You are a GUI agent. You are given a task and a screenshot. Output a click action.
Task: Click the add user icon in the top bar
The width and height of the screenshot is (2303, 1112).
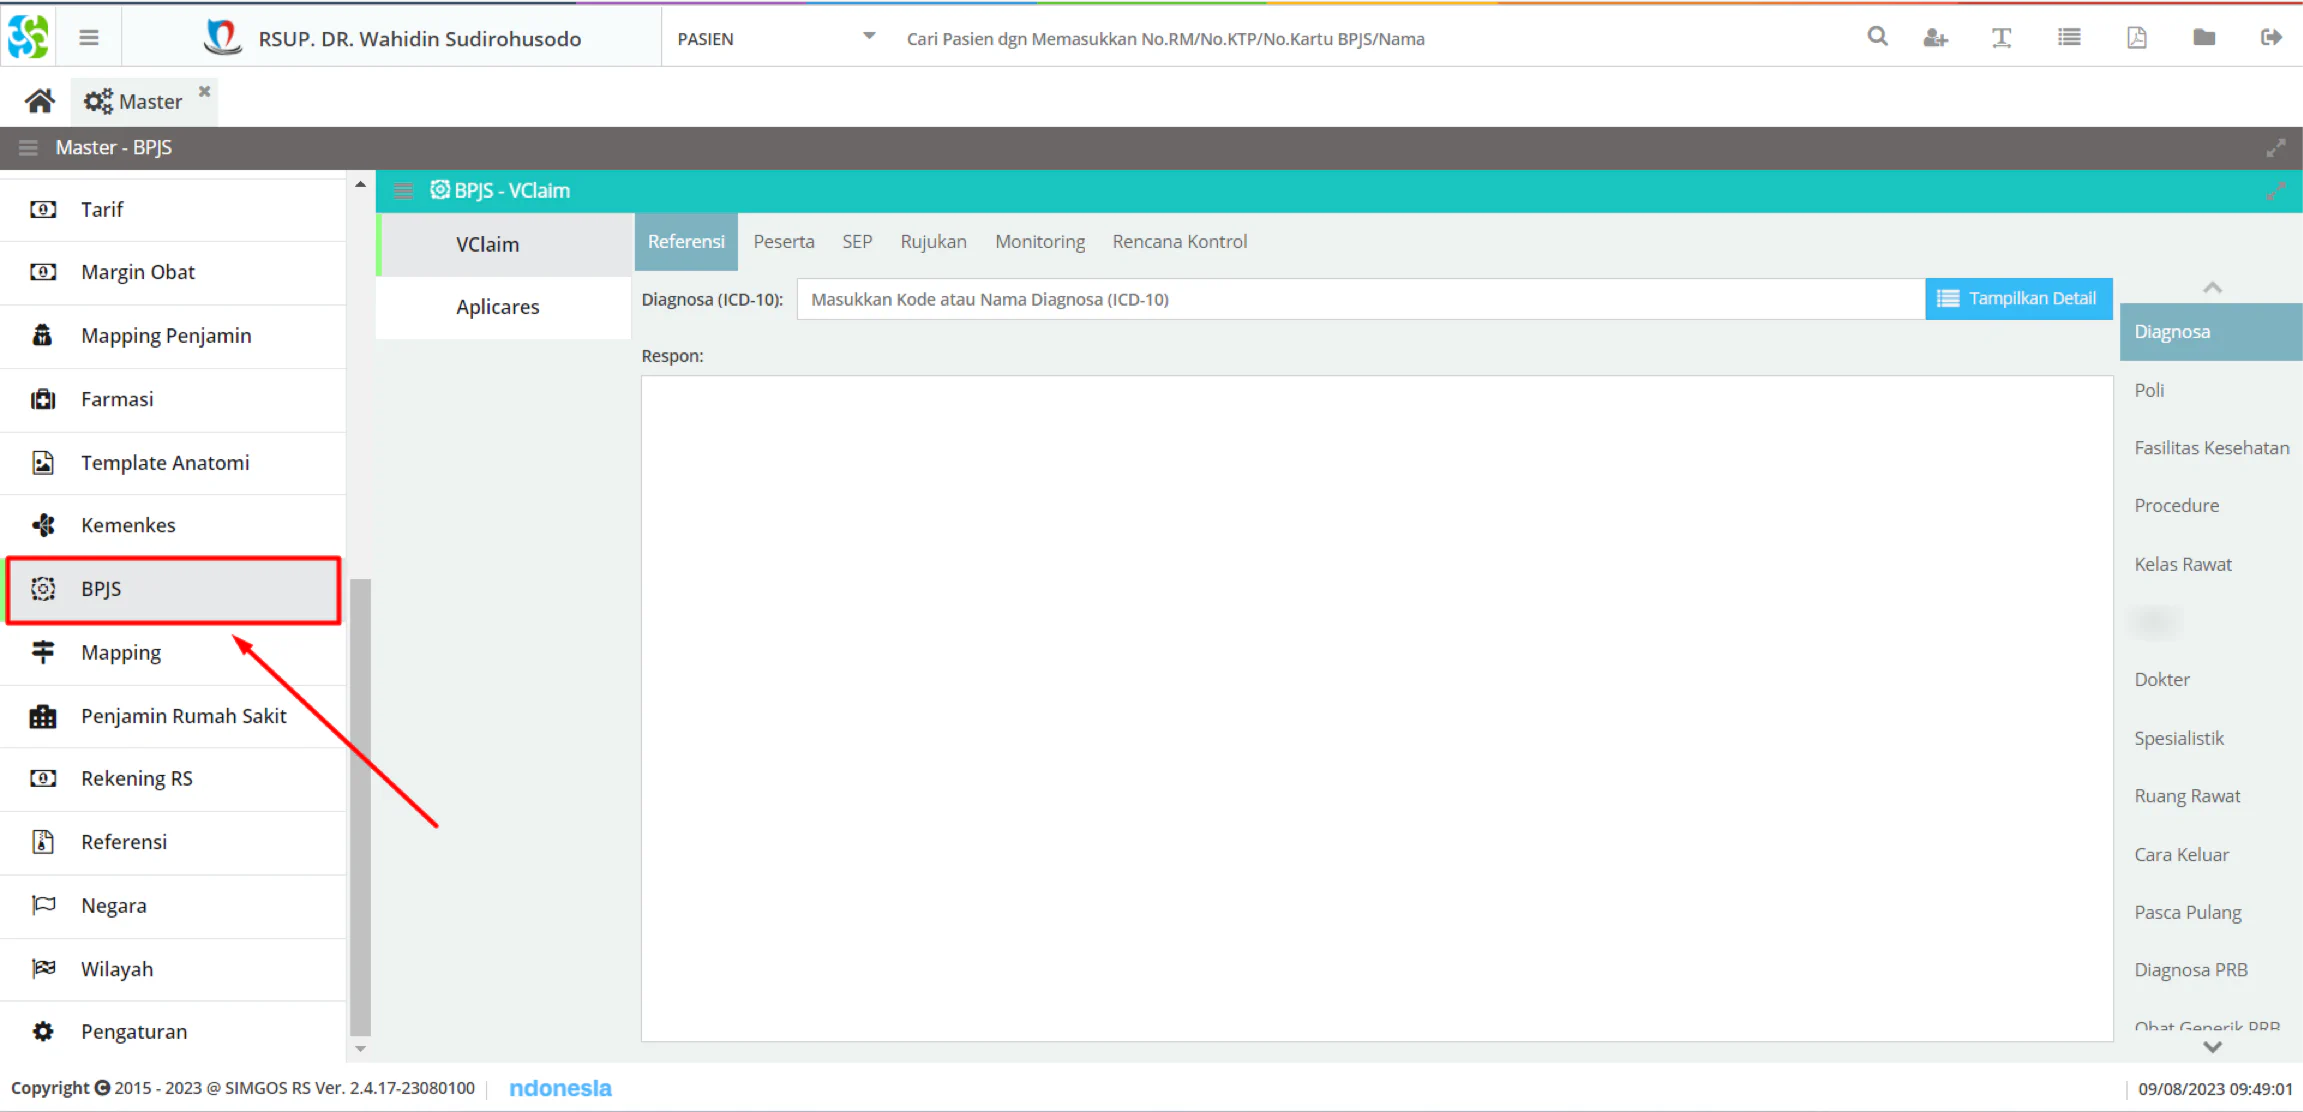(x=1935, y=38)
